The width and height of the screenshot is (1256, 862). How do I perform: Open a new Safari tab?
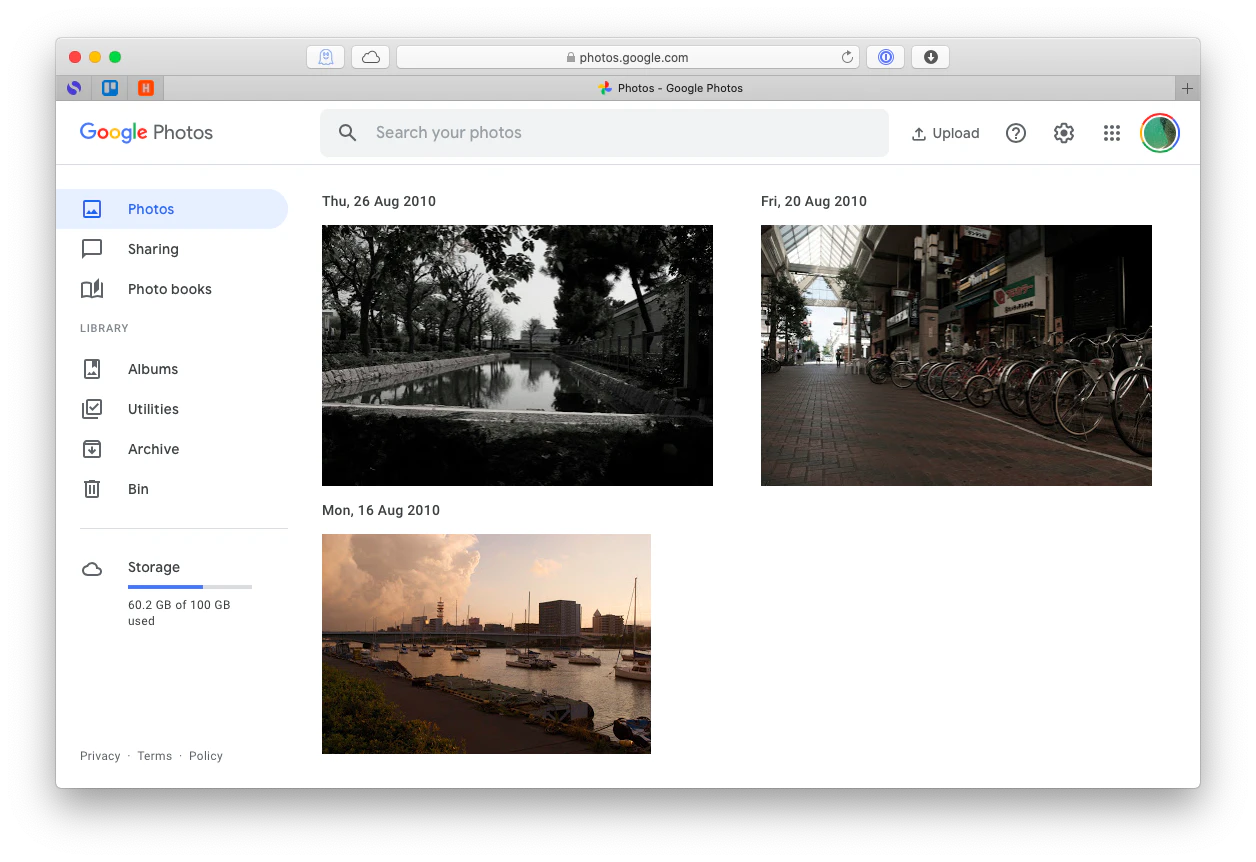tap(1187, 88)
